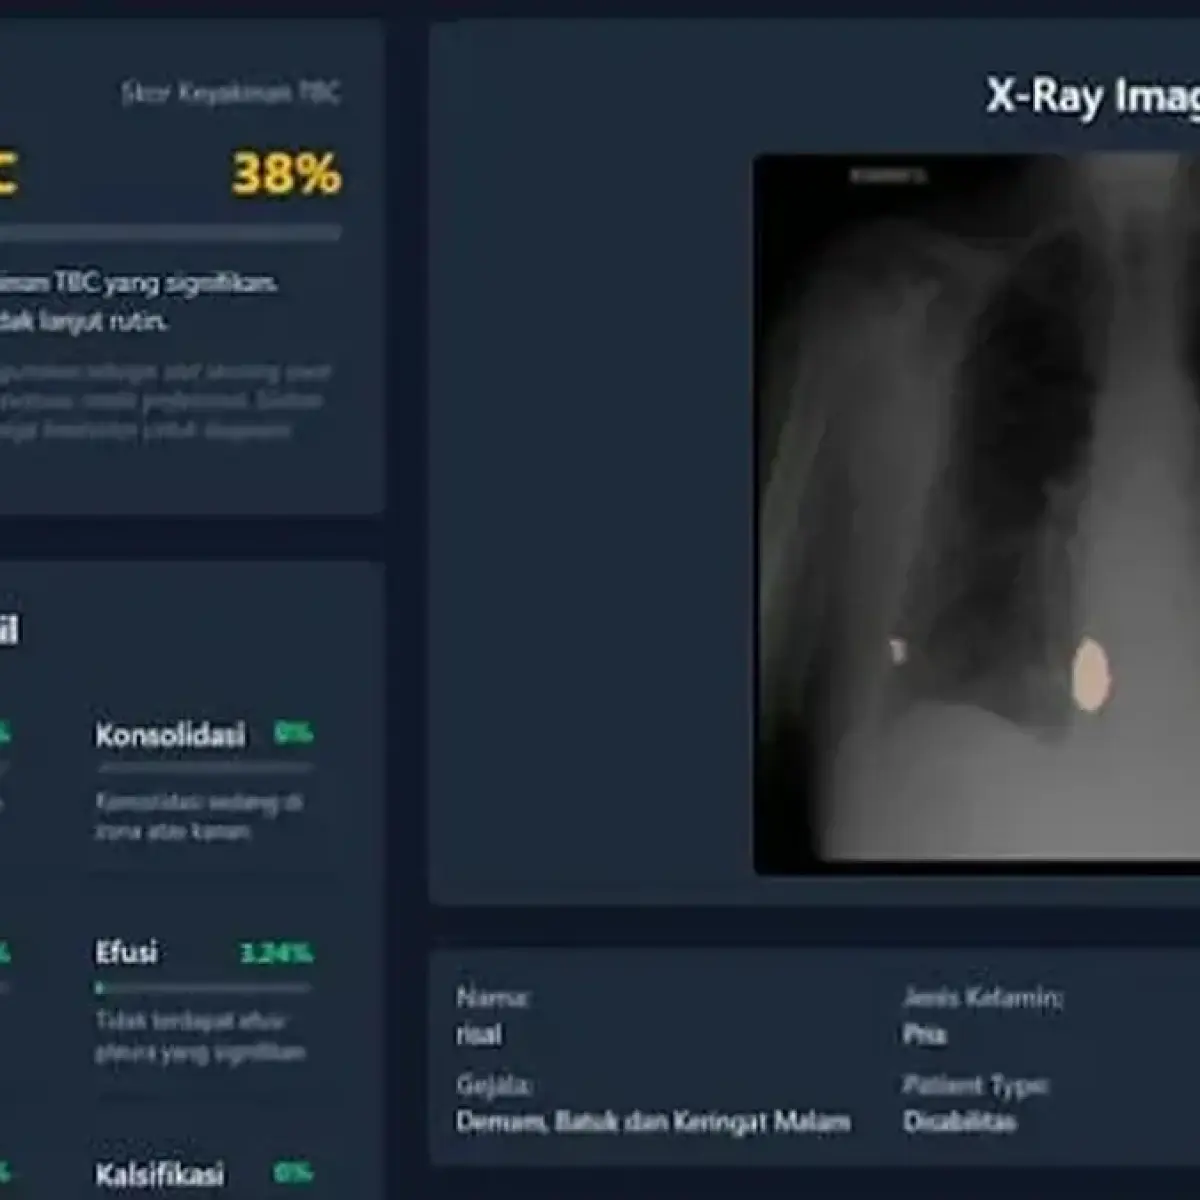Click the TBC confidence progress bar
1200x1200 pixels.
coord(170,232)
